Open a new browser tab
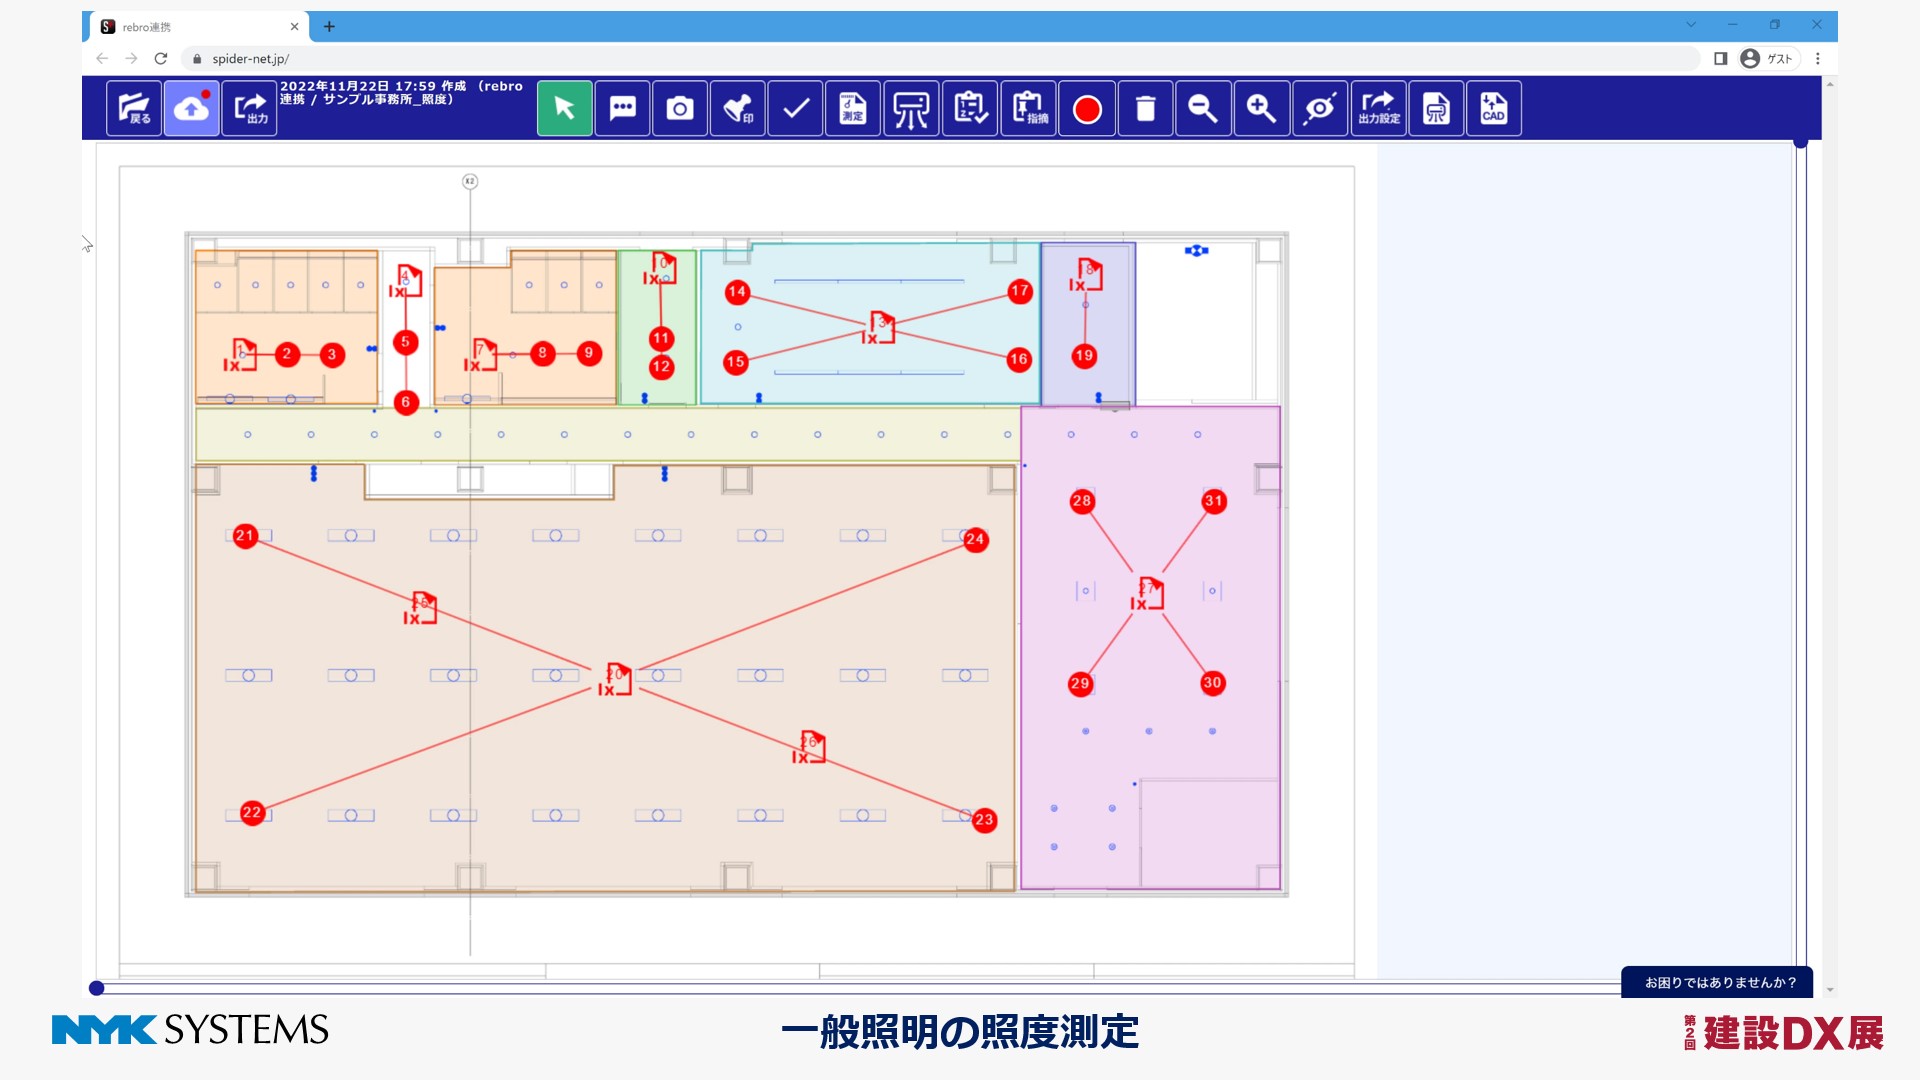The height and width of the screenshot is (1080, 1920). [329, 27]
